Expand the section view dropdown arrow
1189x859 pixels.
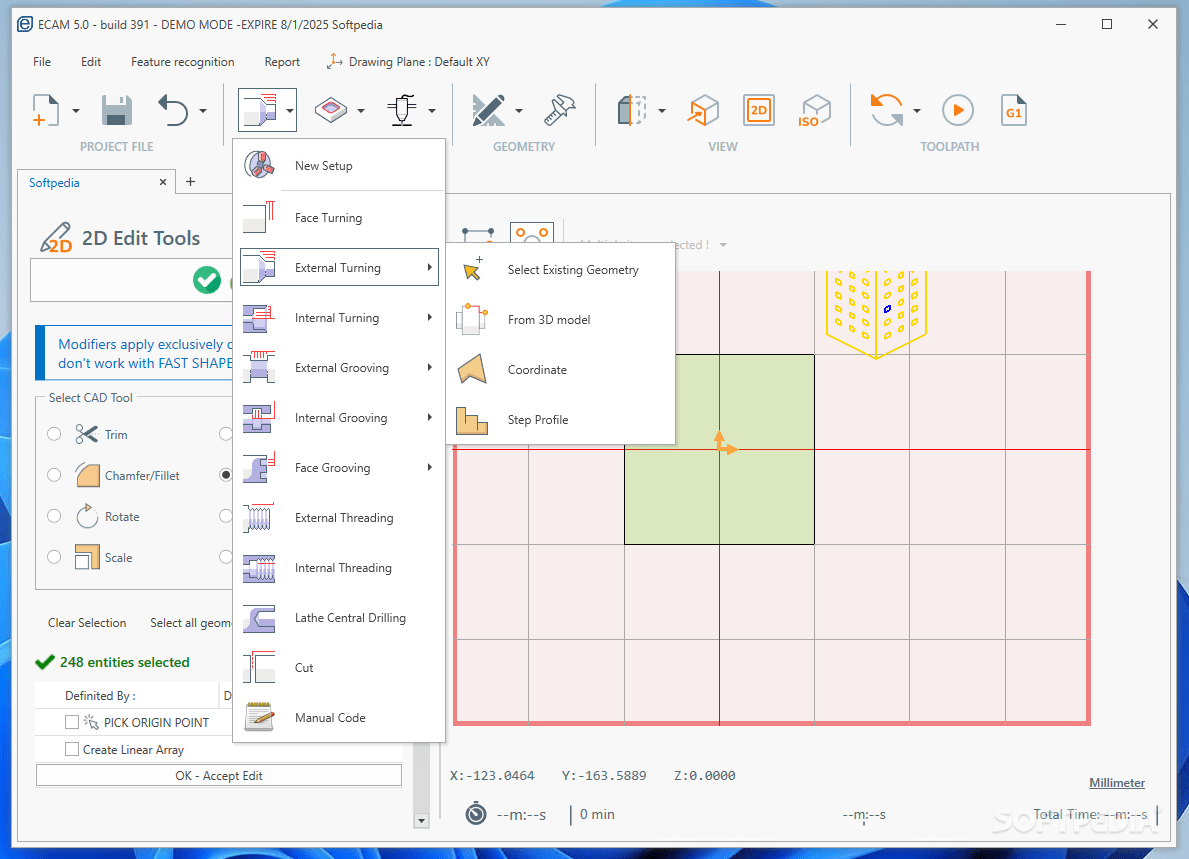tap(662, 111)
